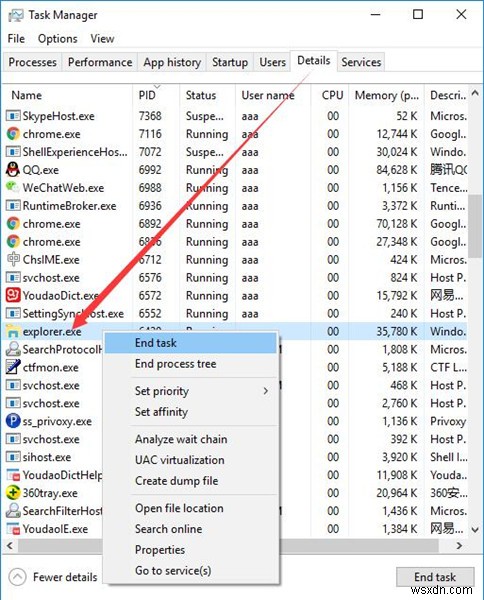Click the ctfmon.exe pen icon
Image resolution: width=484 pixels, height=600 pixels.
click(x=13, y=367)
